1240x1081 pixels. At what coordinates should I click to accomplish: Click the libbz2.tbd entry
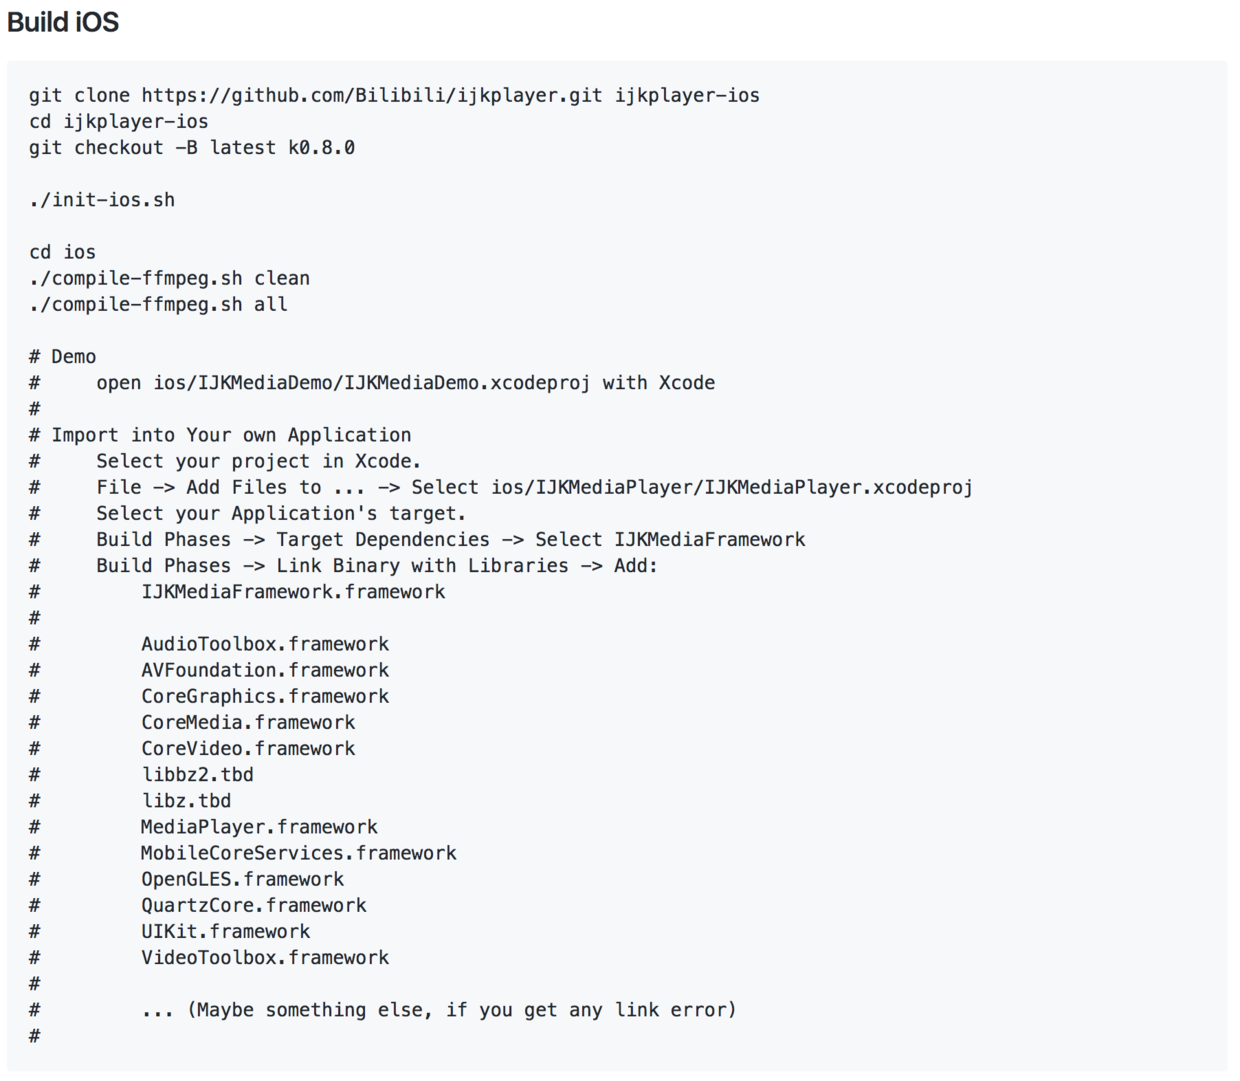(197, 774)
